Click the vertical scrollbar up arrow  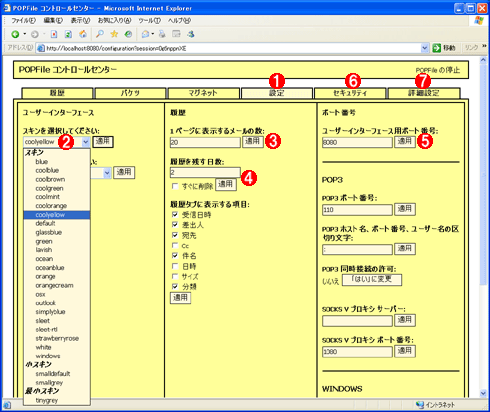[483, 60]
